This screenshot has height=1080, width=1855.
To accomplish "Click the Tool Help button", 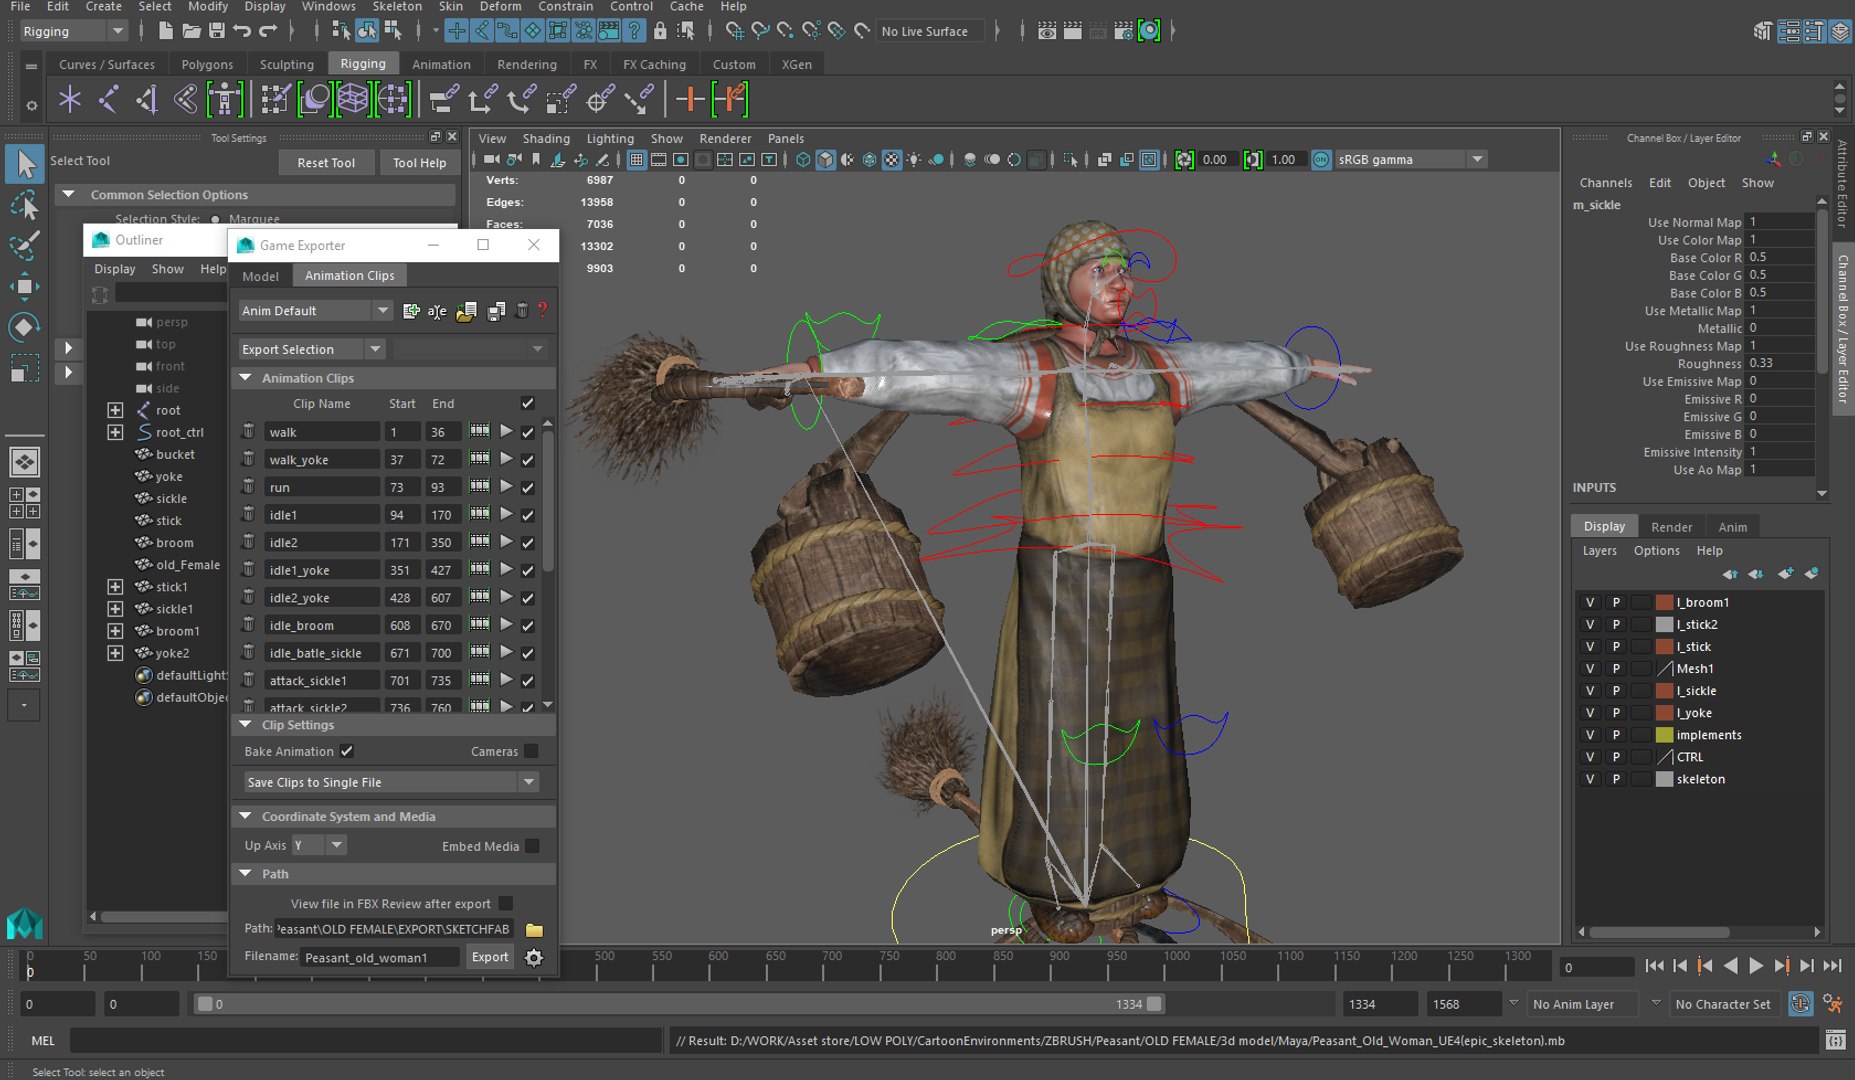I will tap(419, 162).
